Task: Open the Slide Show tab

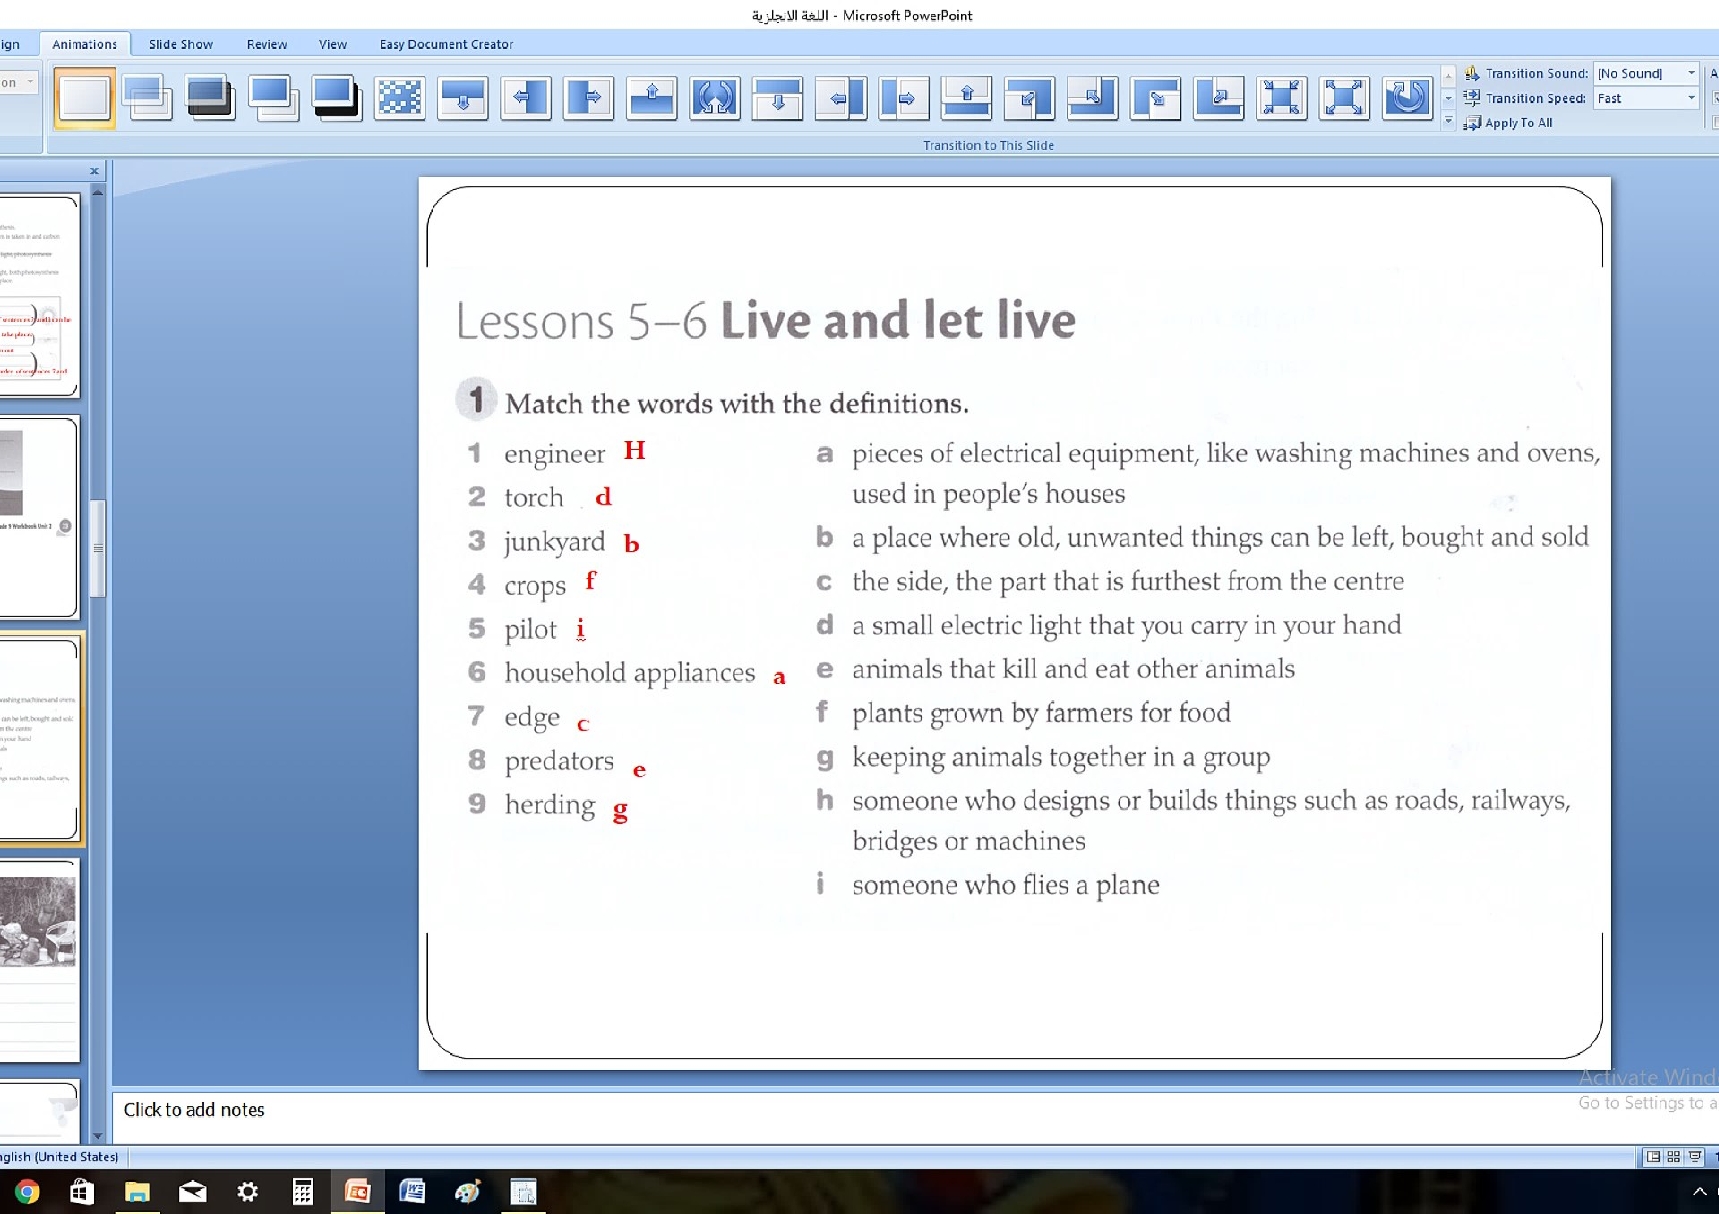Action: pyautogui.click(x=180, y=44)
